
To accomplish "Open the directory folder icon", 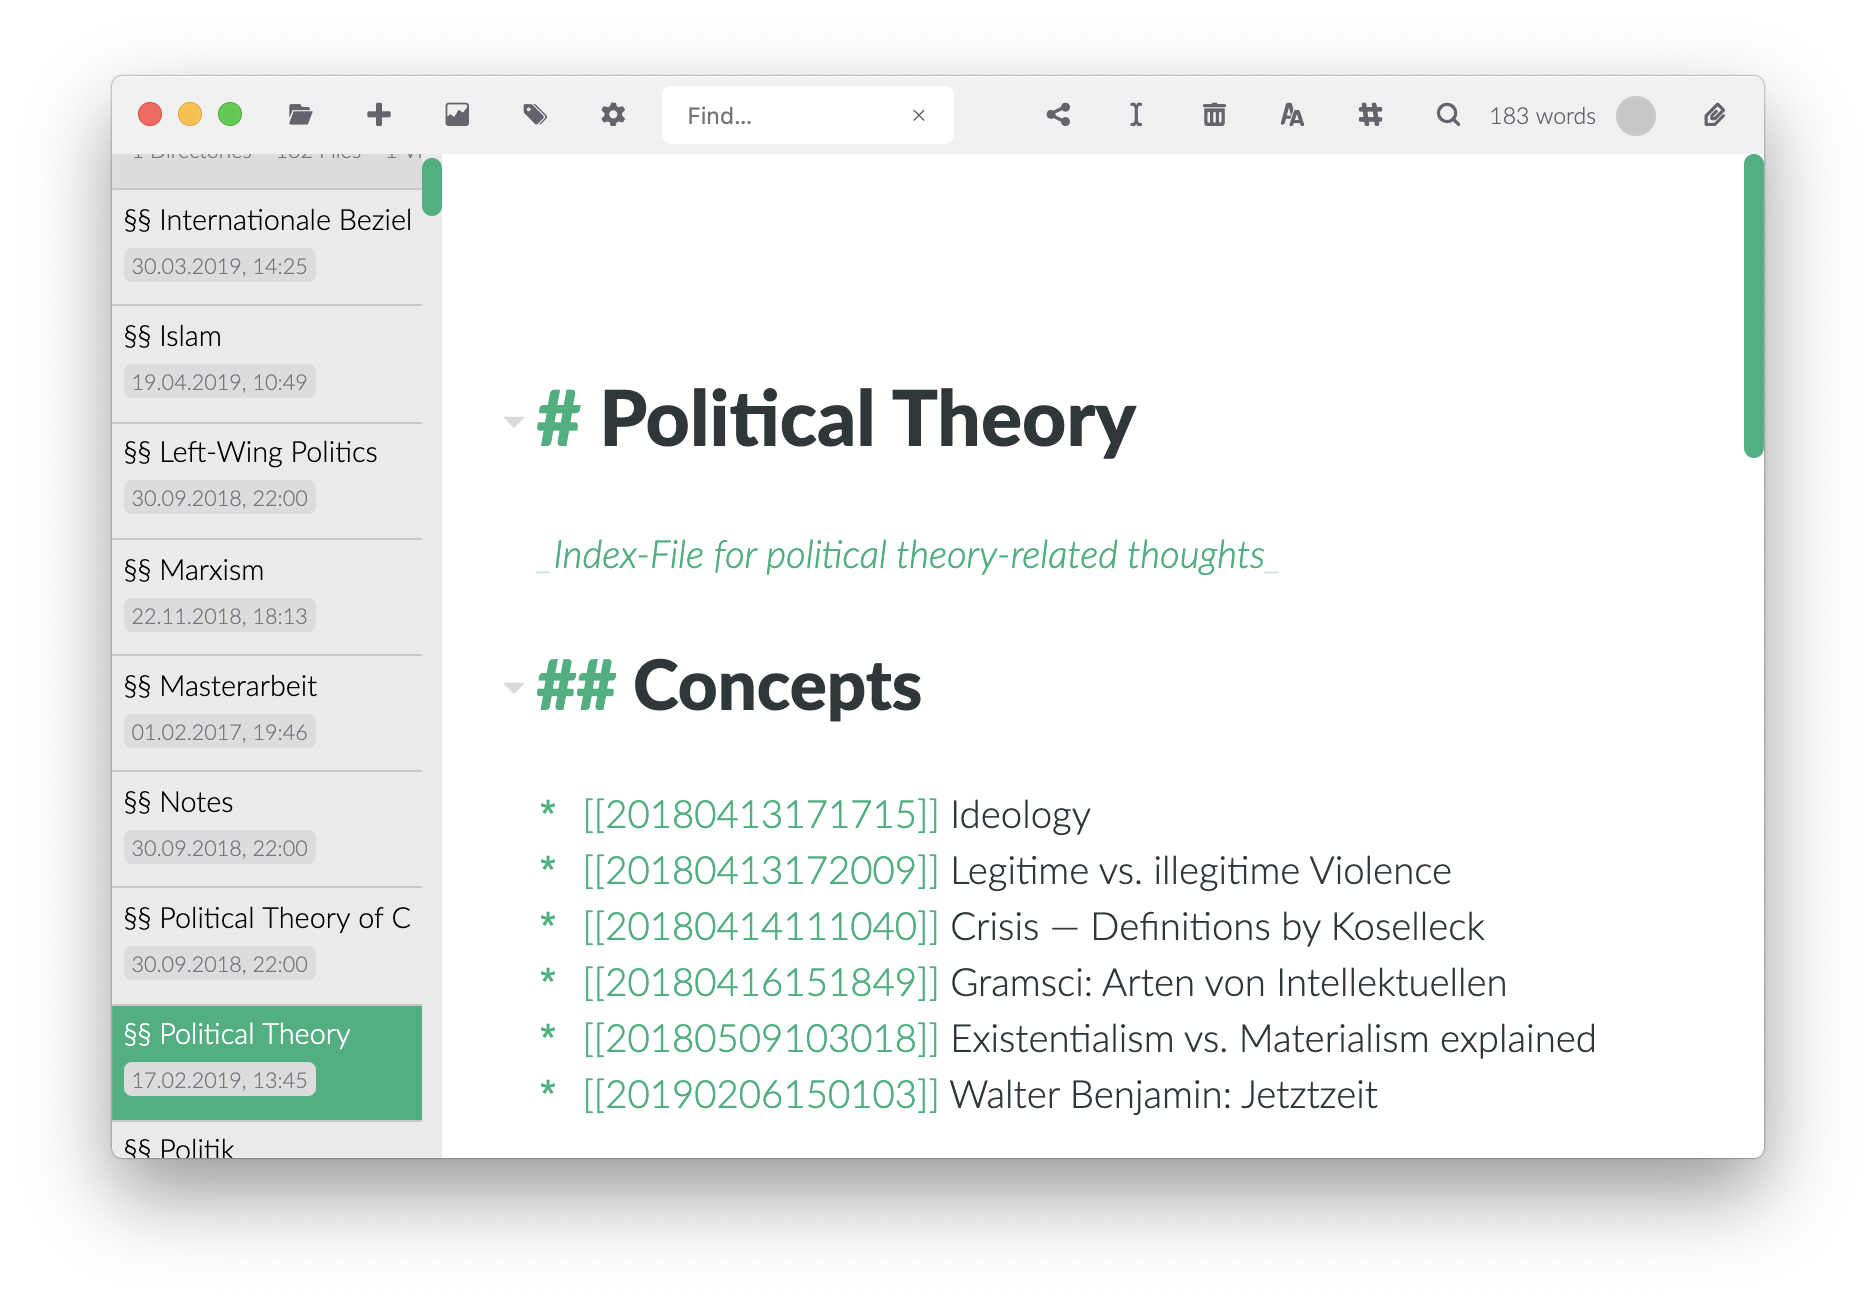I will (300, 115).
